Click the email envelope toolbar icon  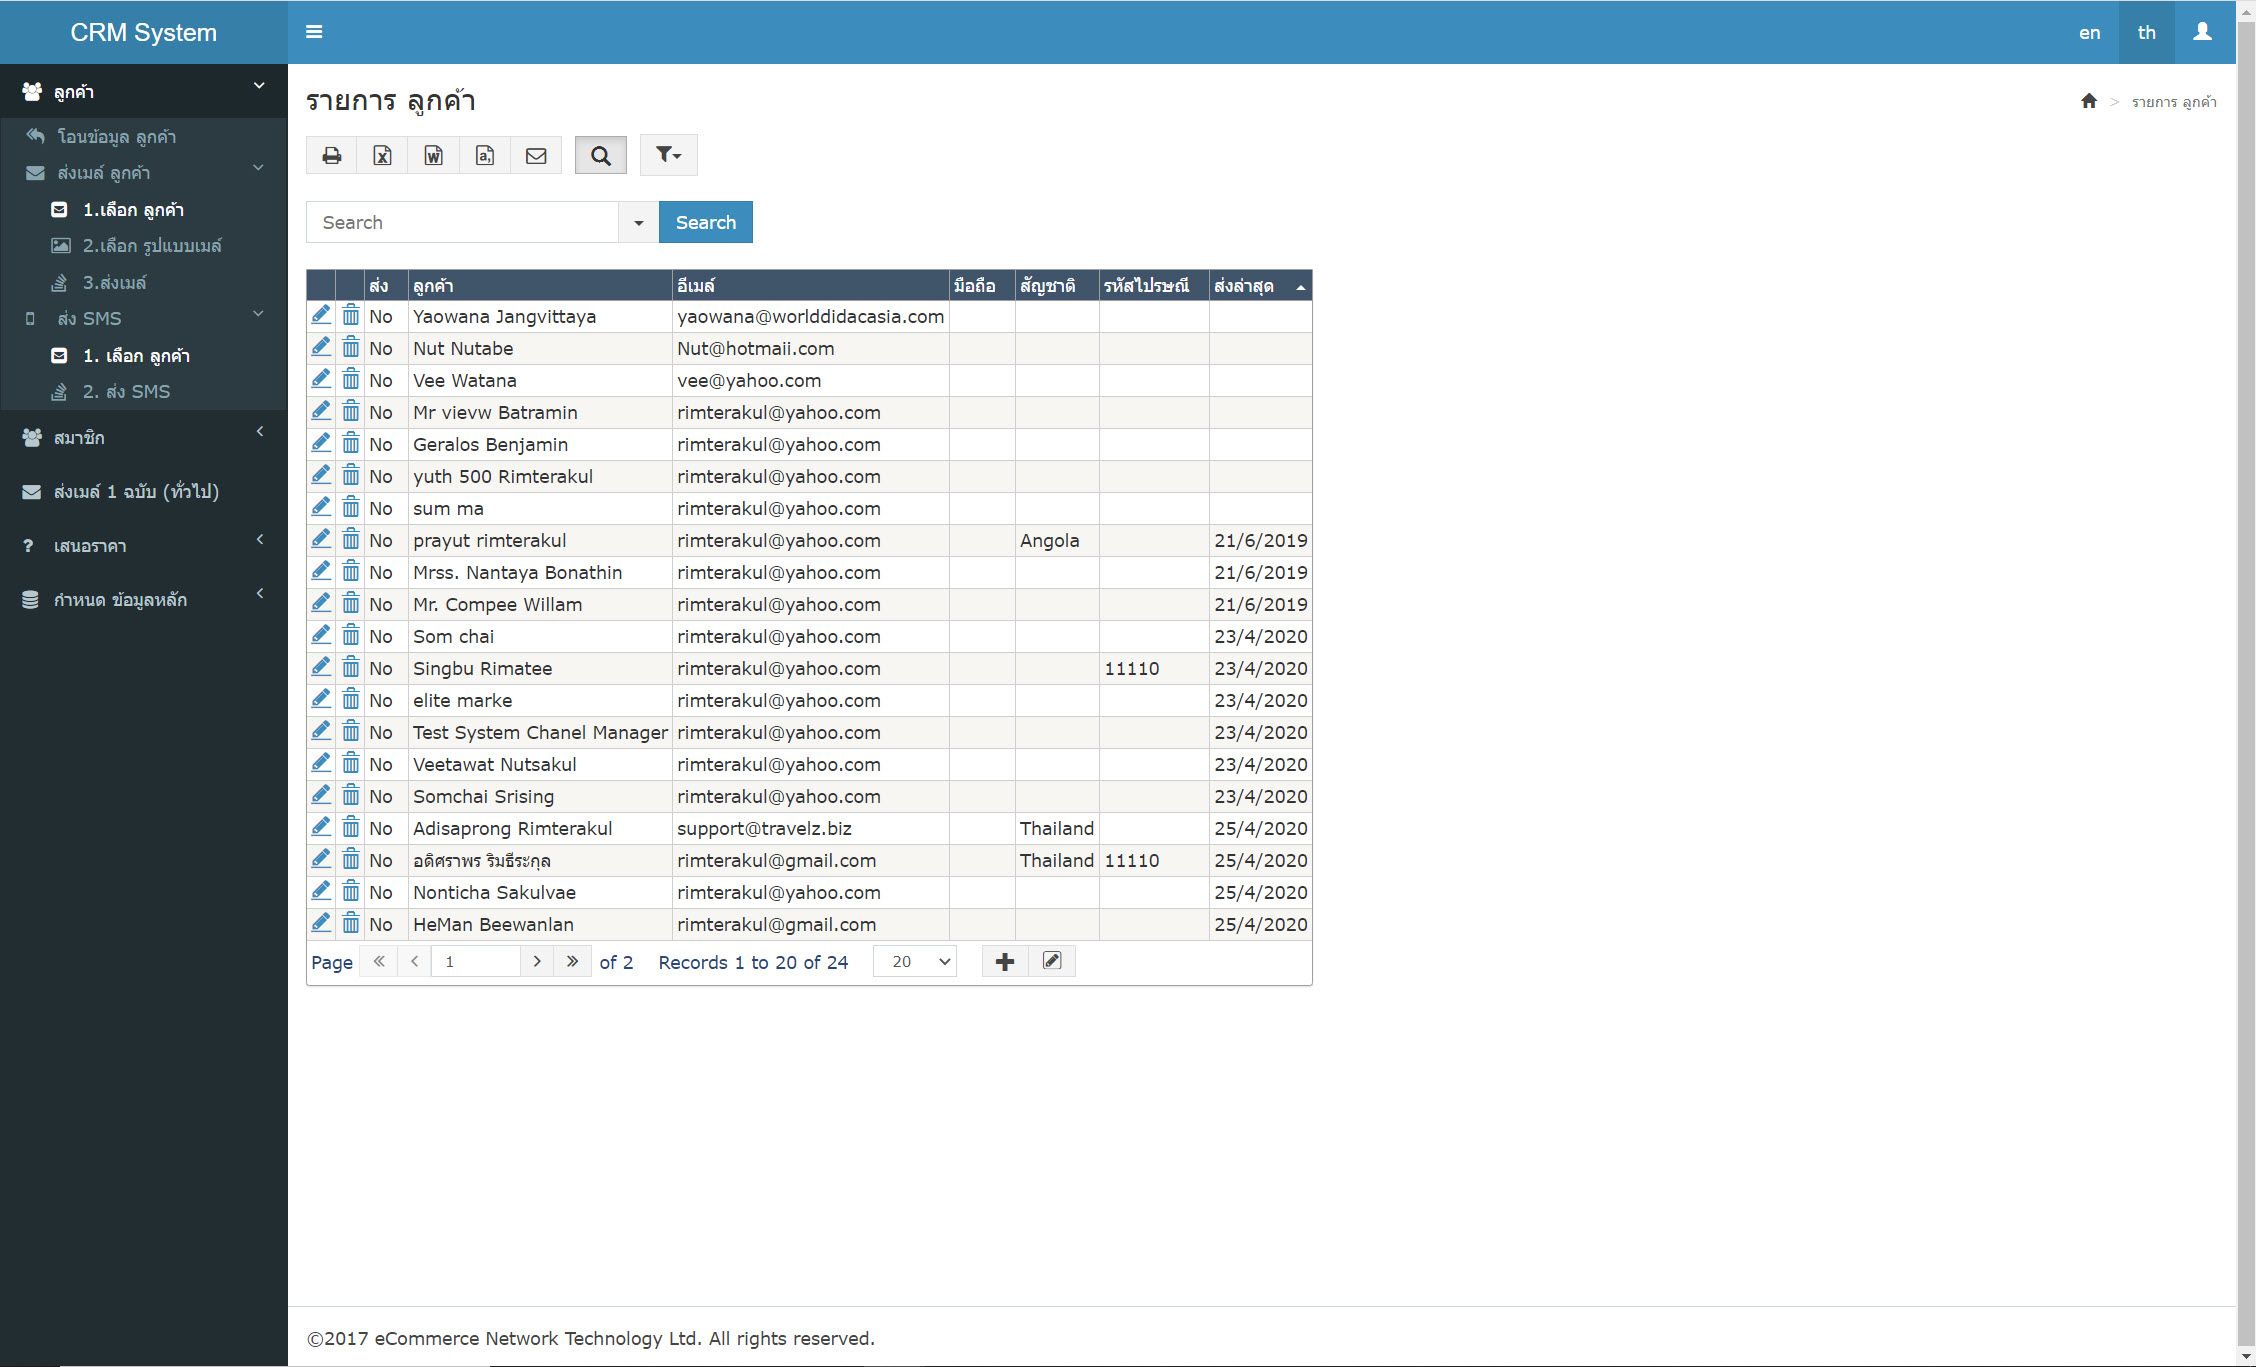tap(536, 155)
